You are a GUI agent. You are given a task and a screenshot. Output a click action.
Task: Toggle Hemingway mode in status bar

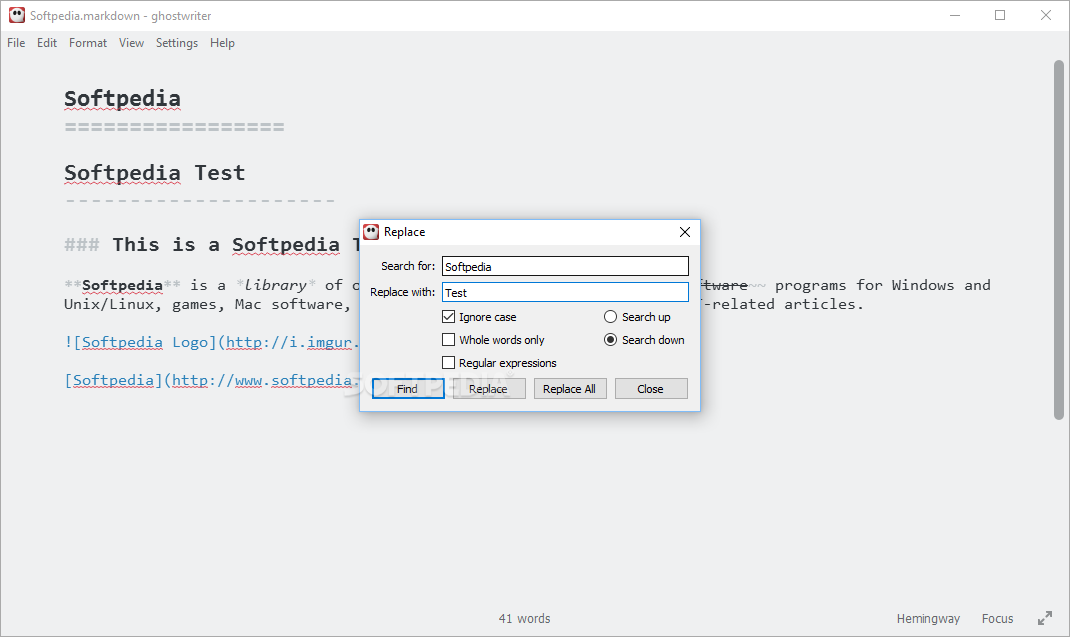(928, 619)
